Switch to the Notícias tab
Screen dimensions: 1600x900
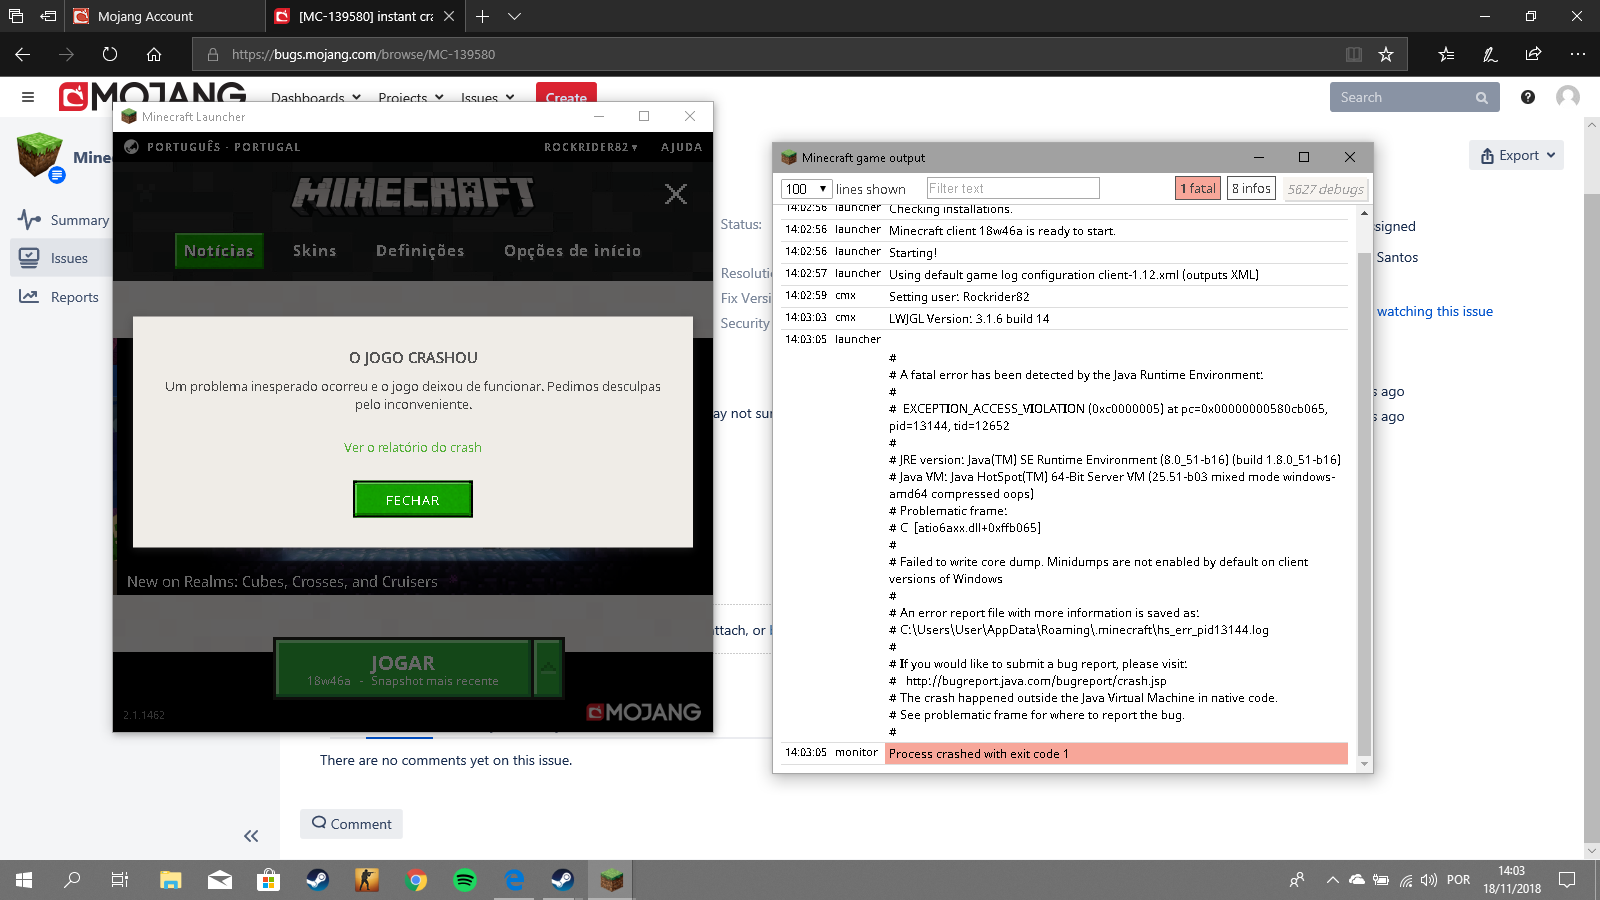point(219,251)
